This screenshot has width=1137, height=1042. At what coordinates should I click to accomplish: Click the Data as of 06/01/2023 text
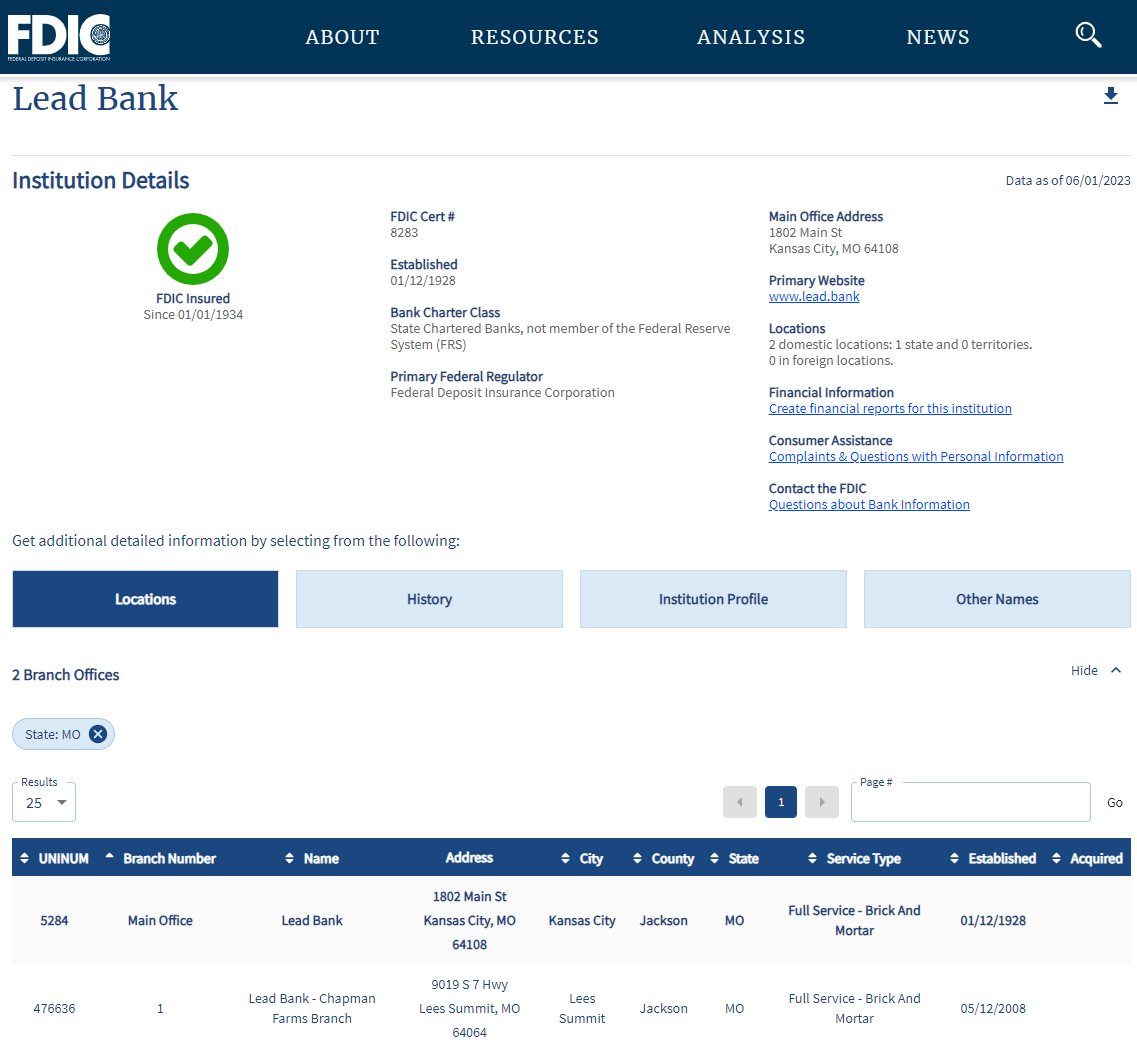click(x=1067, y=181)
